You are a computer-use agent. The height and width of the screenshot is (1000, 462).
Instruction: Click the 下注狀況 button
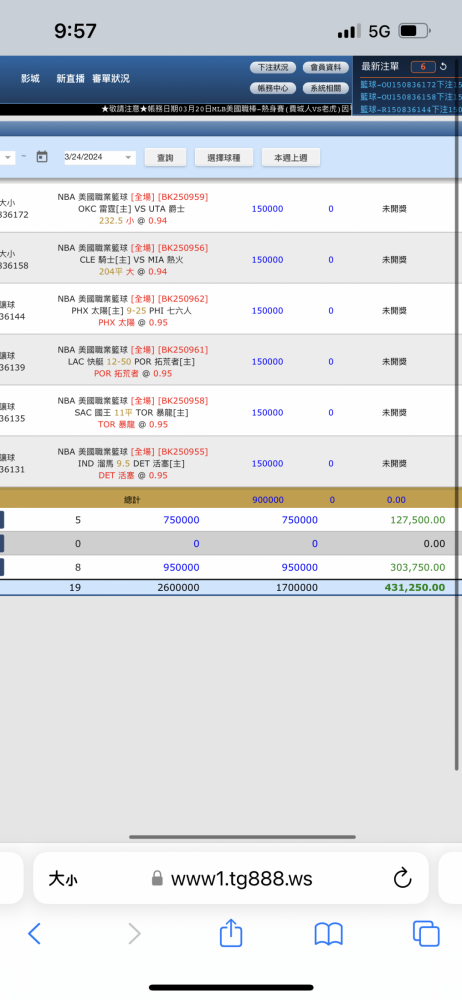[273, 68]
